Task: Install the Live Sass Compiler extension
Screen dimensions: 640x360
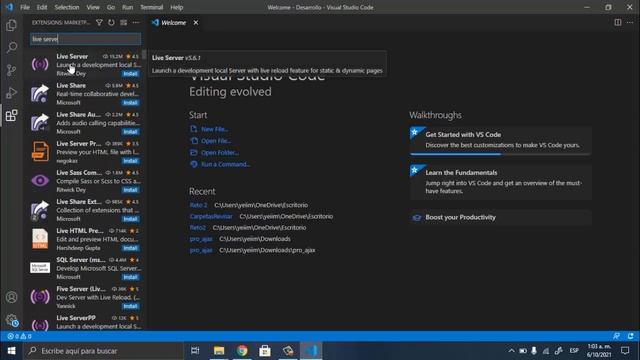Action: coord(130,190)
